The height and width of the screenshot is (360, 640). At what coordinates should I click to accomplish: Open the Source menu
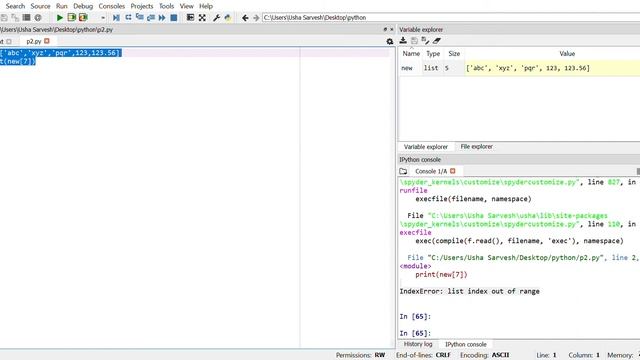pos(40,6)
